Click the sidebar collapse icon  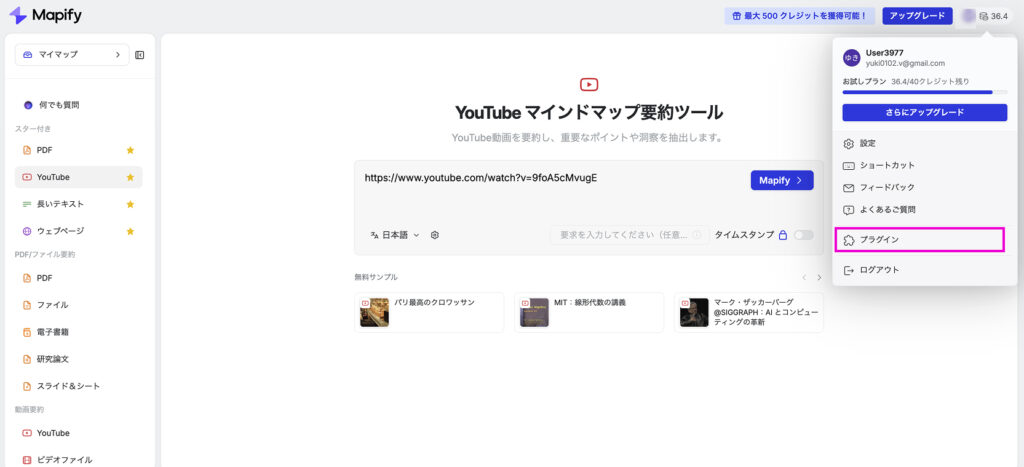tap(140, 55)
